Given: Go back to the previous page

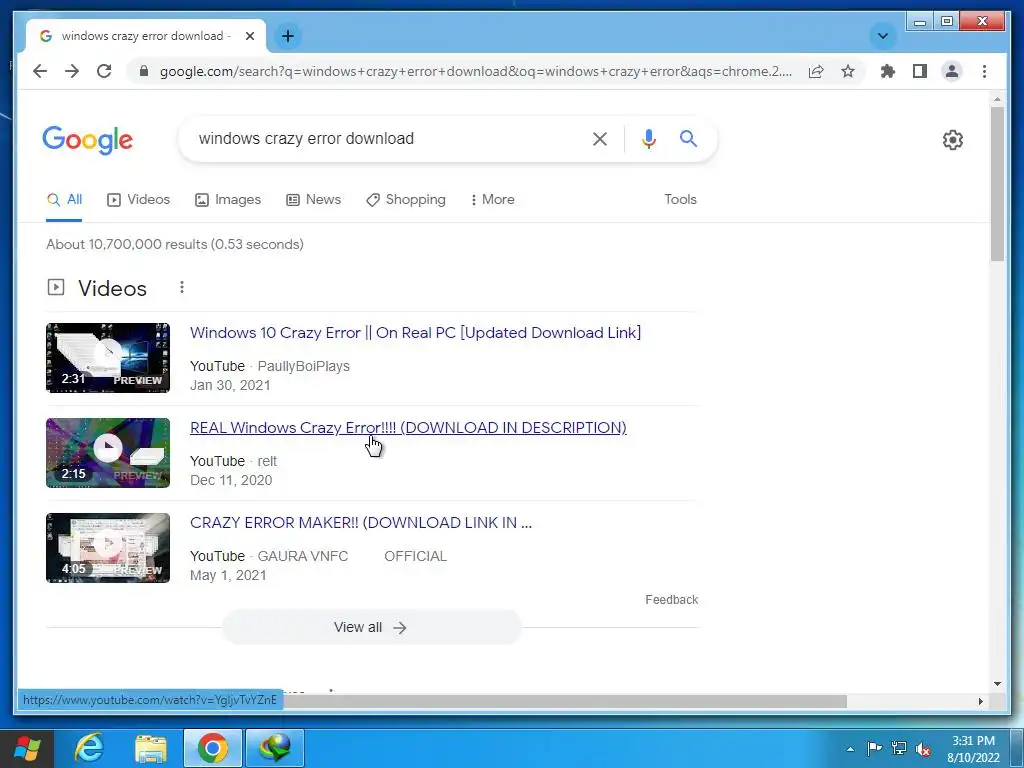Looking at the screenshot, I should pyautogui.click(x=40, y=71).
